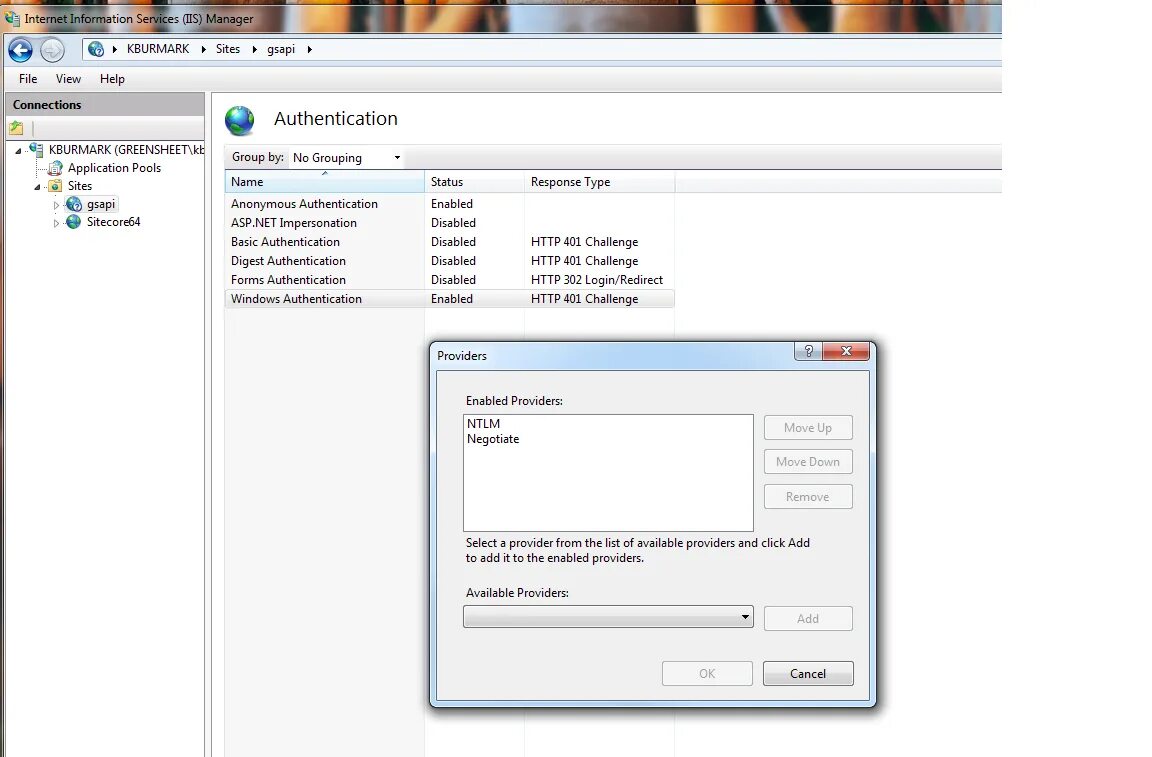
Task: Select Negotiate in Enabled Providers
Action: (493, 439)
